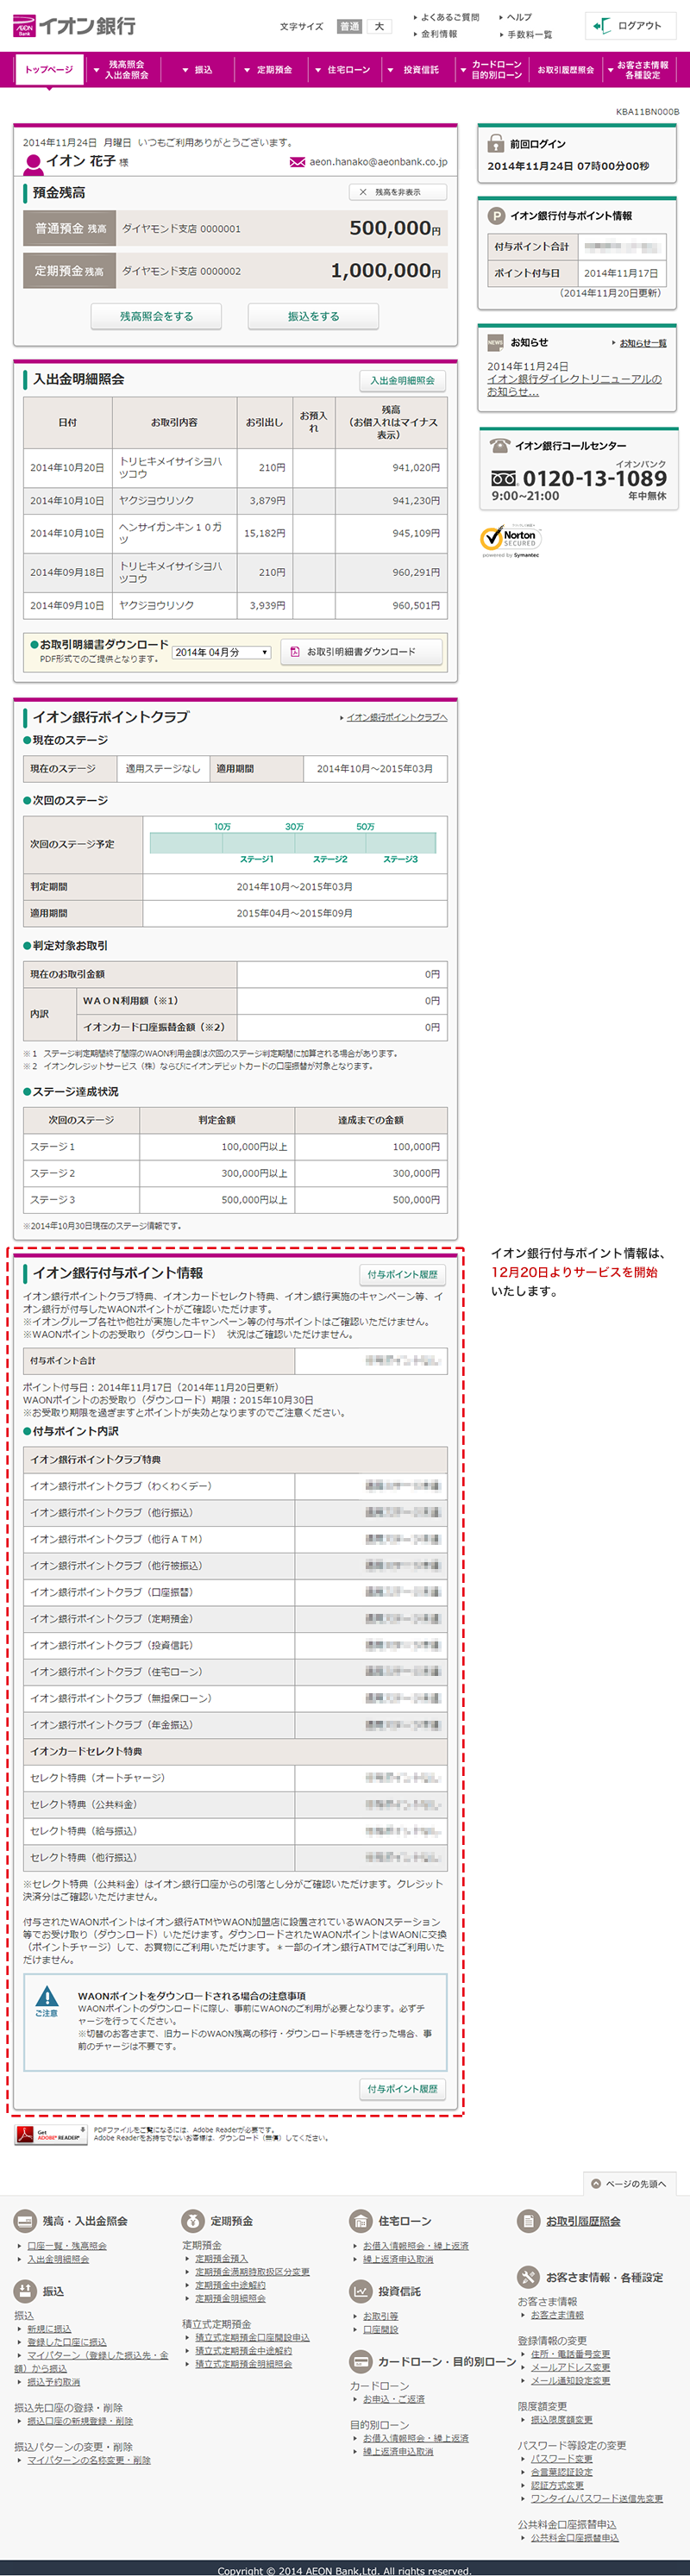Go to the トップページ tab
Screen dimensions: 690x2576
pyautogui.click(x=49, y=70)
